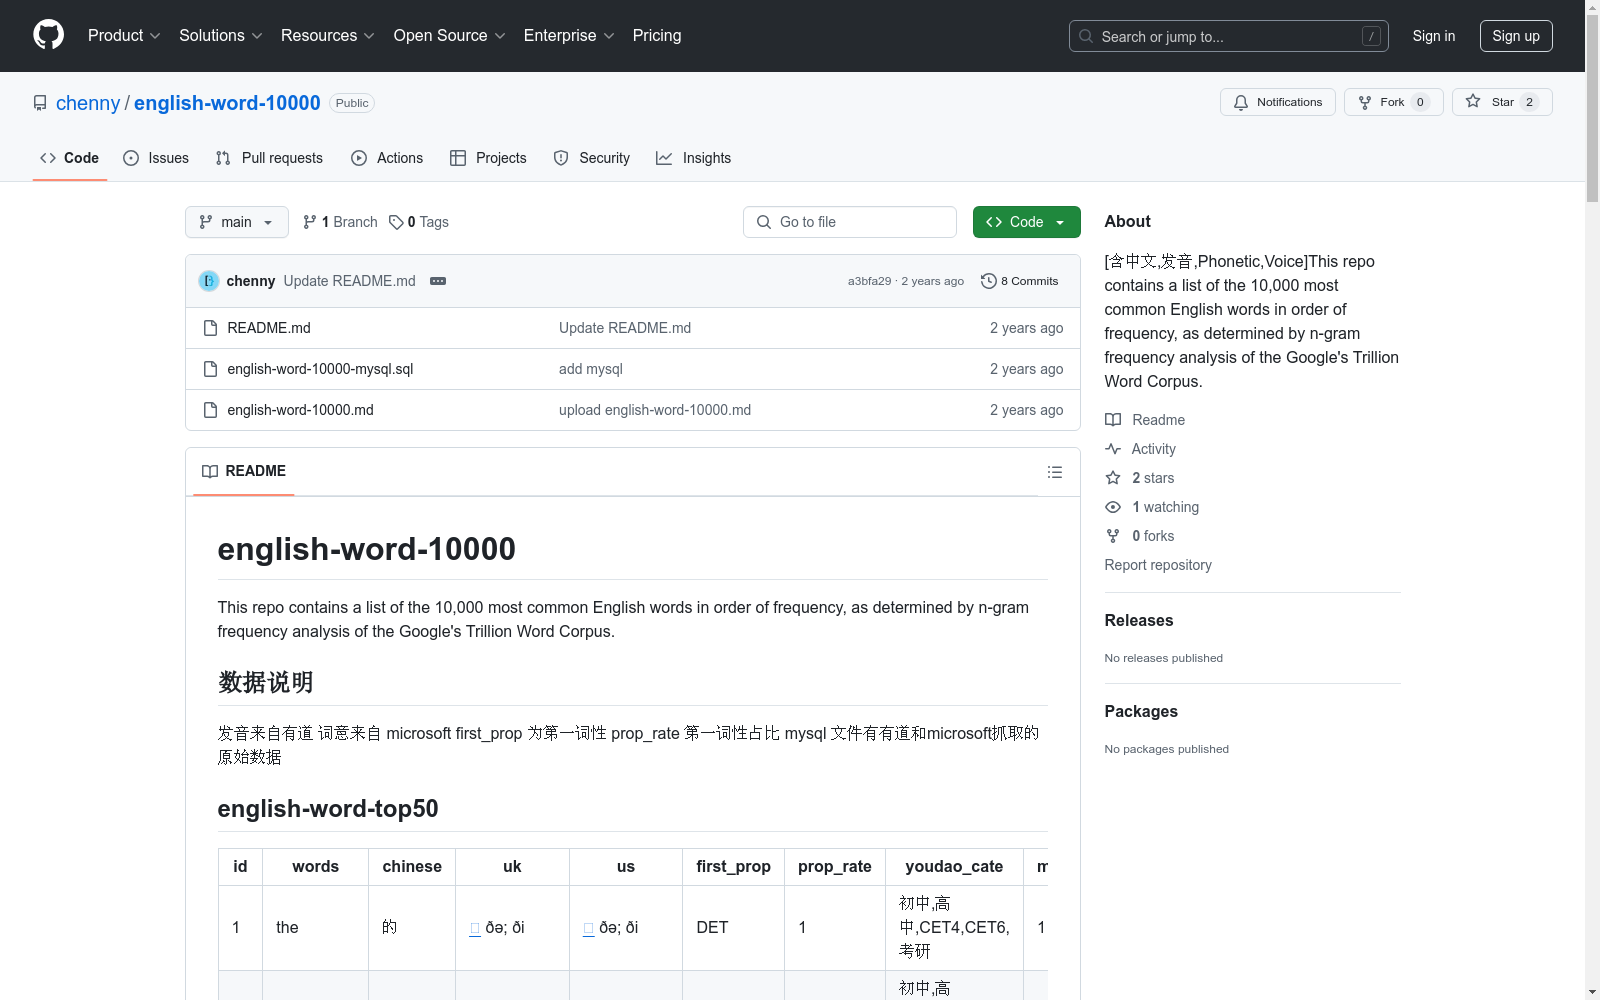The width and height of the screenshot is (1600, 1000).
Task: Switch to the Issues tab
Action: click(x=156, y=158)
